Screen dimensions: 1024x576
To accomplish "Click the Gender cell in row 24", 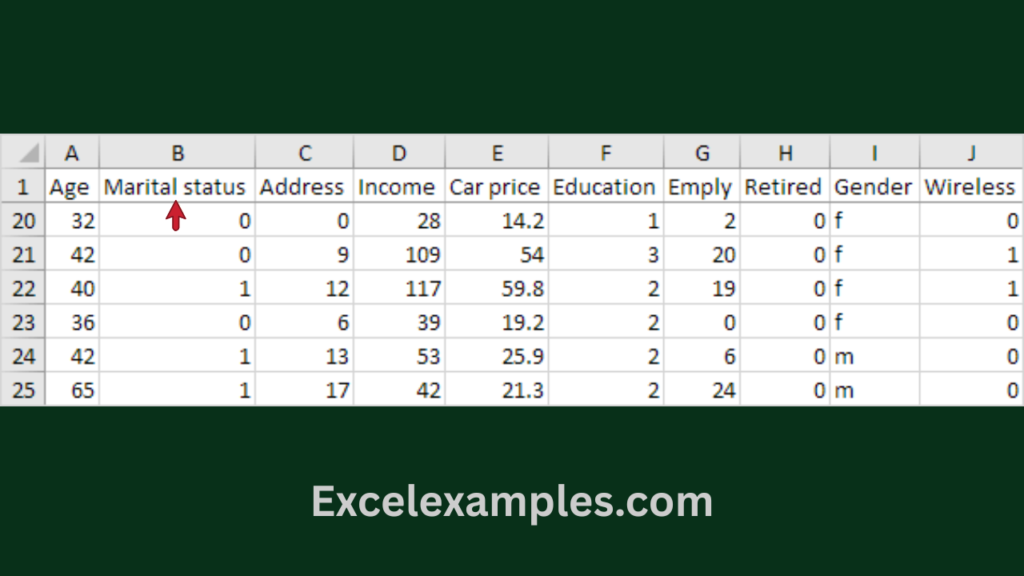I will (x=874, y=356).
